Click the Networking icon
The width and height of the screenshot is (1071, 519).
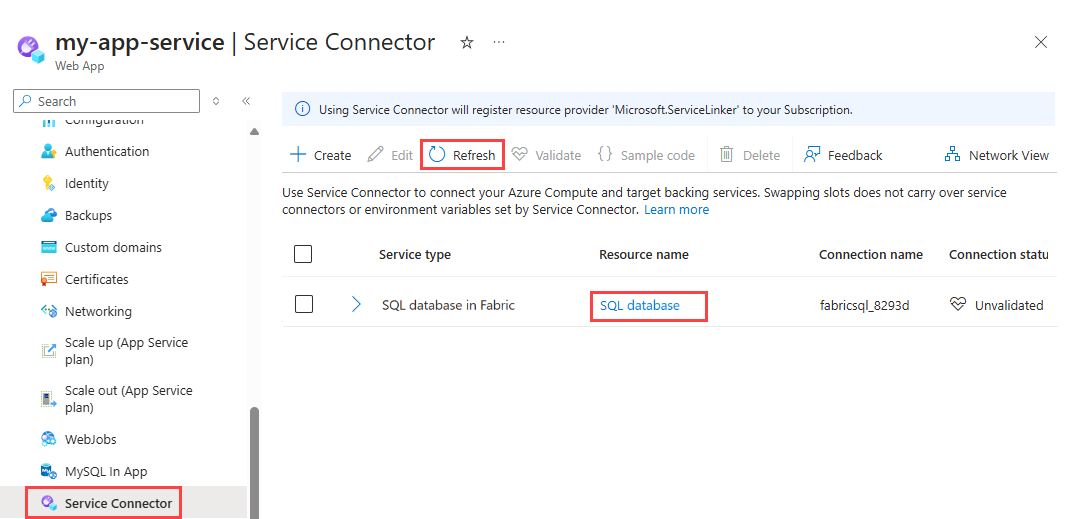click(48, 311)
